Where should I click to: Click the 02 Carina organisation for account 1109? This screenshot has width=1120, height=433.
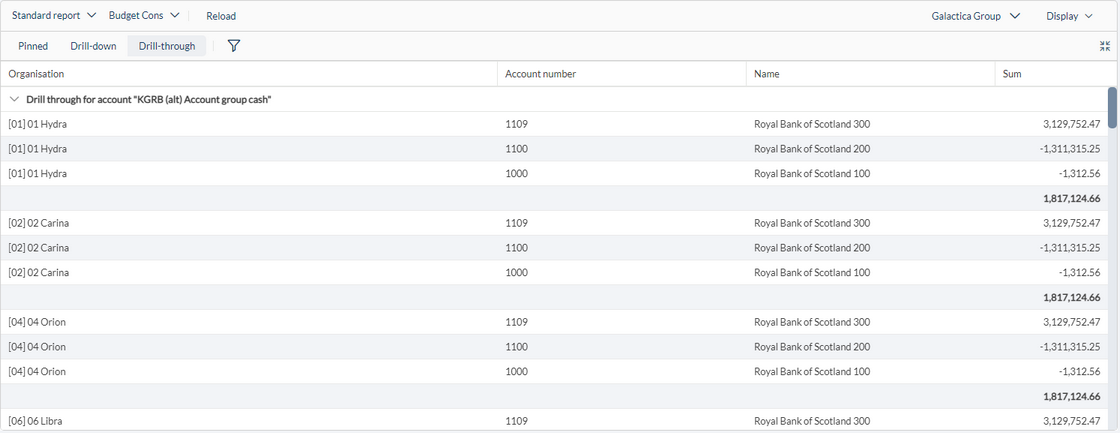39,223
